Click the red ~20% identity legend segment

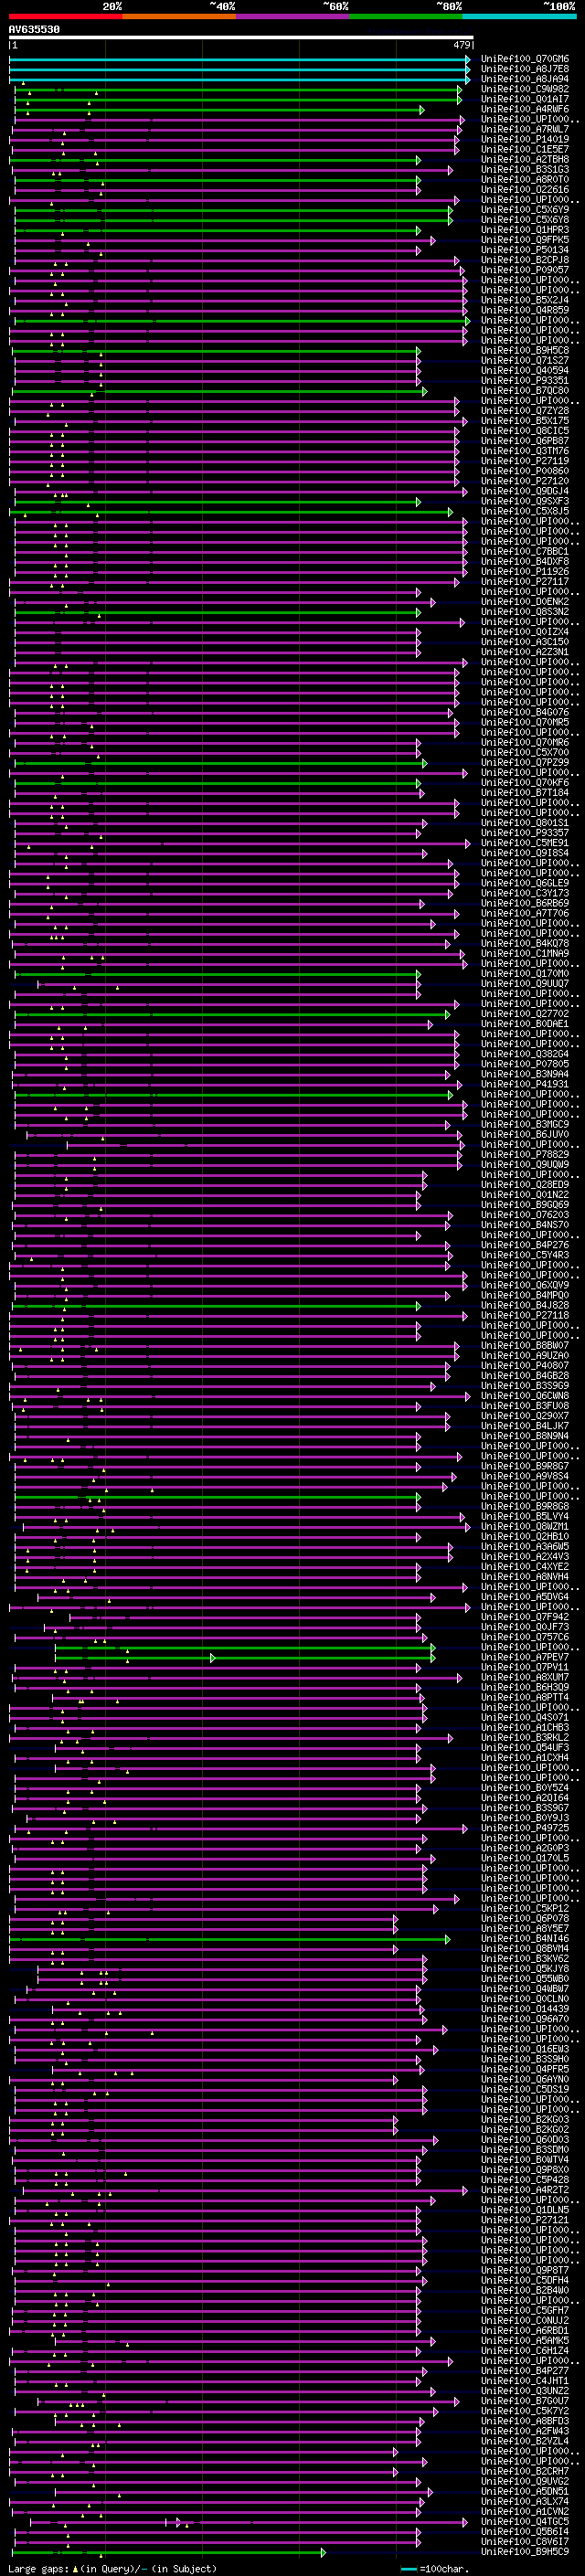pos(65,16)
